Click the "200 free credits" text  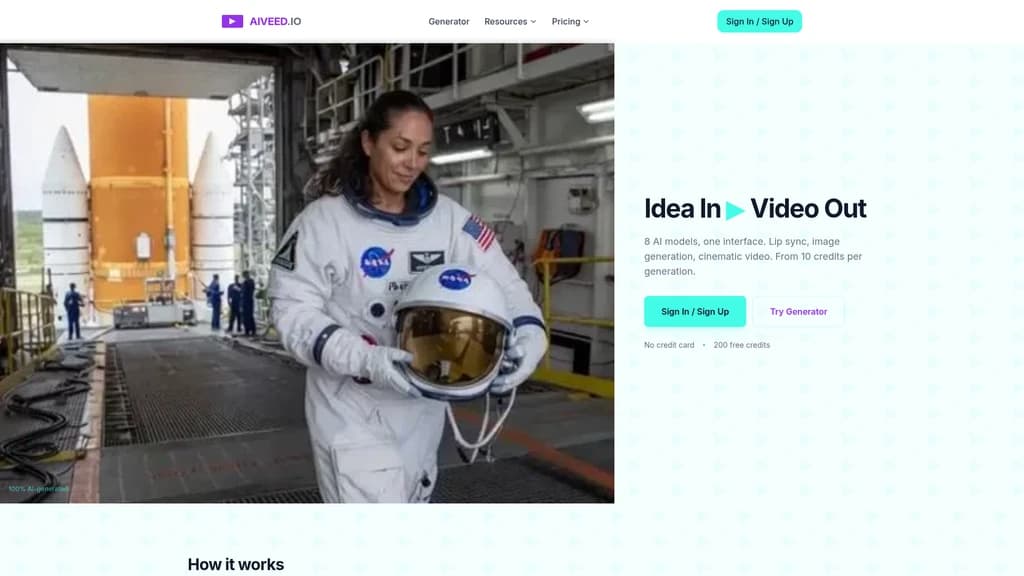click(x=741, y=345)
